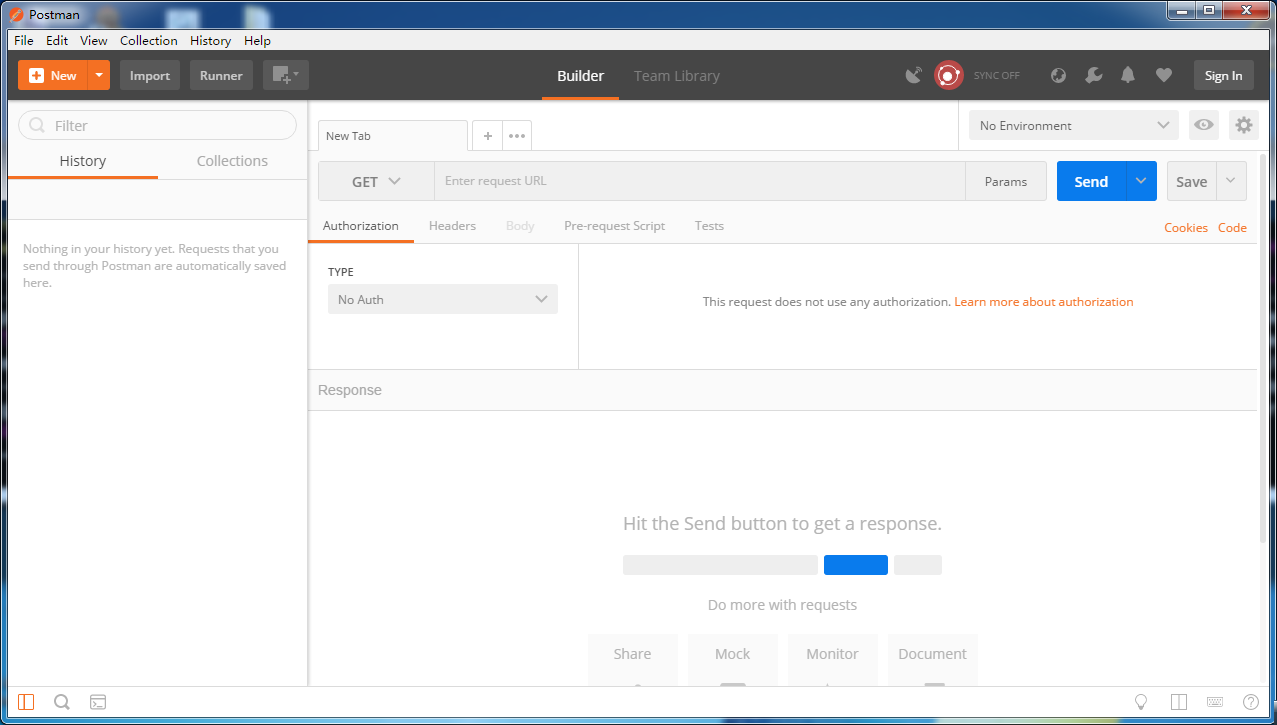The width and height of the screenshot is (1277, 725).
Task: Click the blue Send button
Action: coord(1090,182)
